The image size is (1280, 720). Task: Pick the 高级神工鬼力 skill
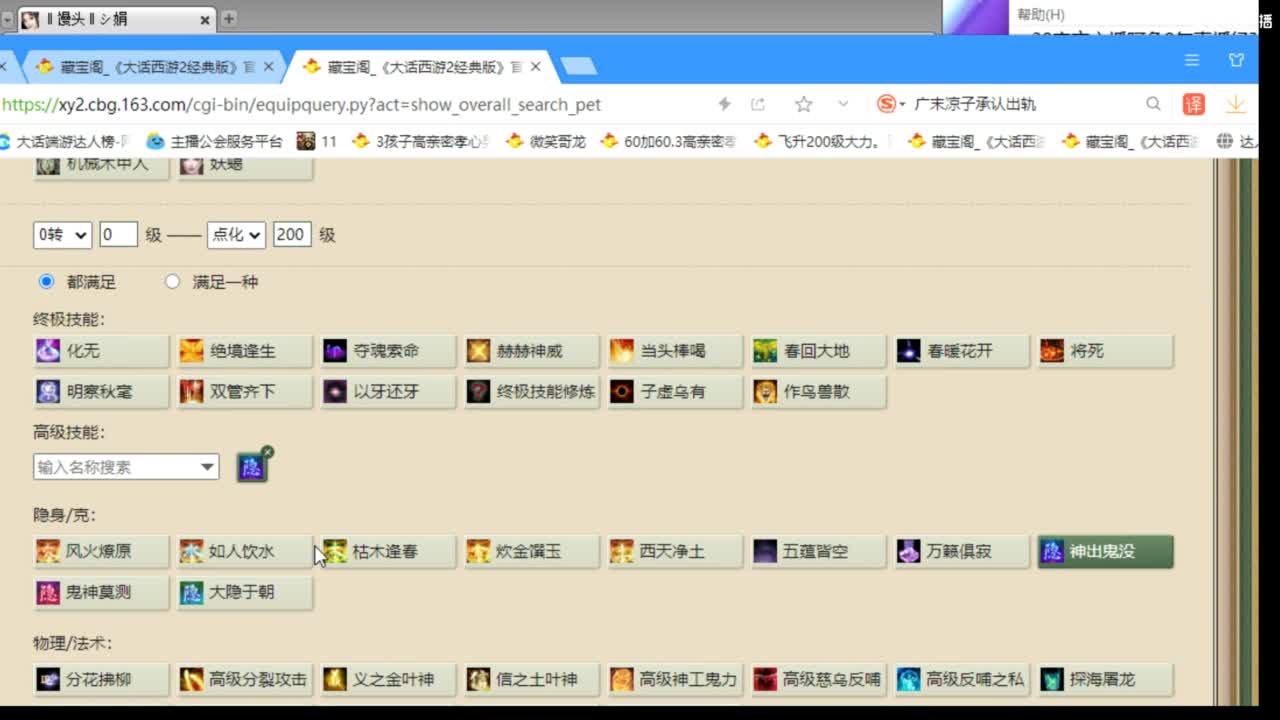pyautogui.click(x=675, y=679)
